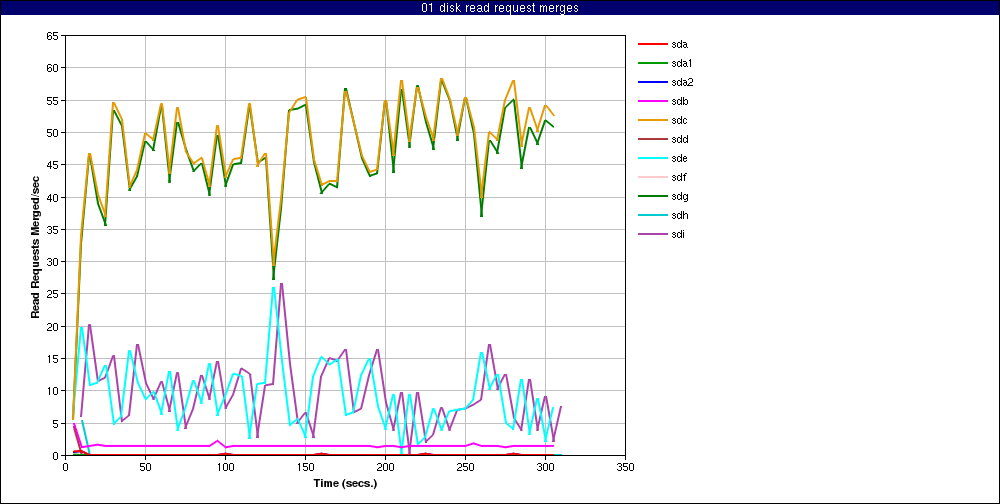Image resolution: width=1000 pixels, height=504 pixels.
Task: Click the magenta line swatch beside sdb
Action: 651,101
